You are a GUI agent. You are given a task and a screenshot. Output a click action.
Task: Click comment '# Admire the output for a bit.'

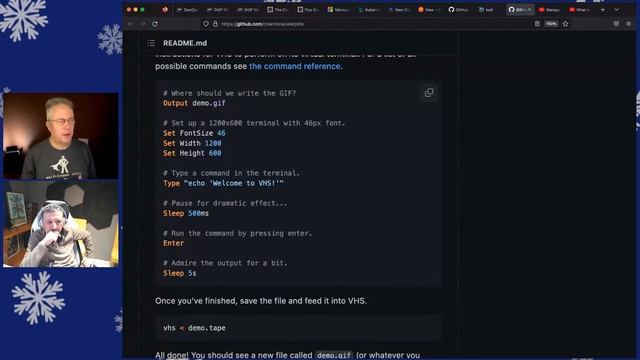click(225, 263)
